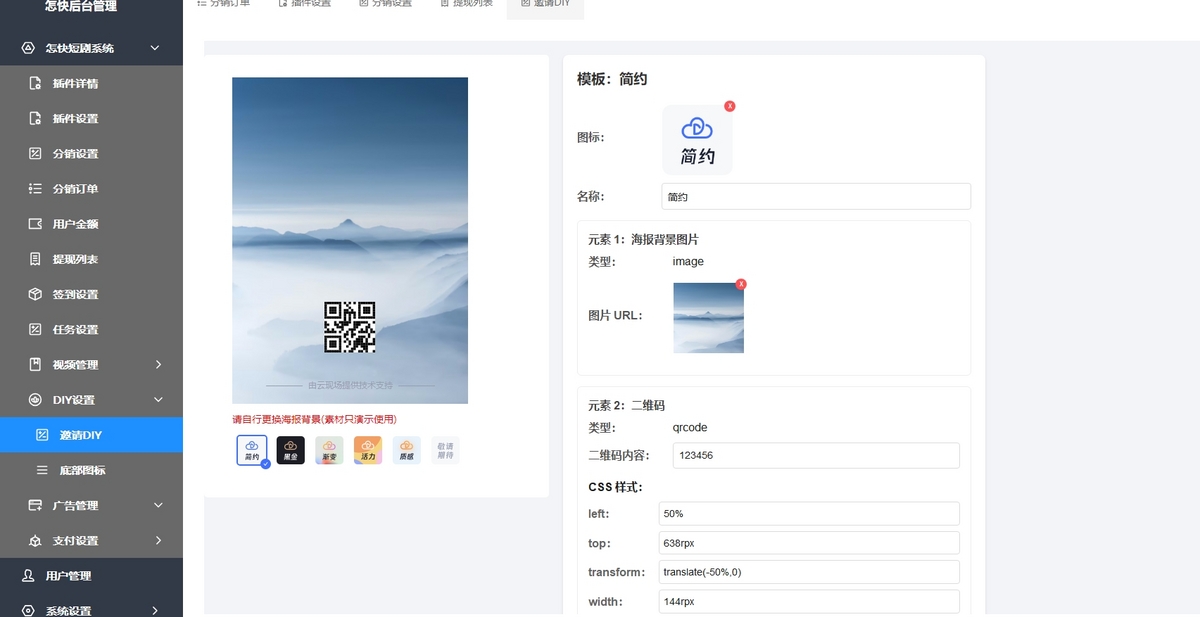
Task: Click the 敬请期待 placeholder tile
Action: tap(445, 450)
